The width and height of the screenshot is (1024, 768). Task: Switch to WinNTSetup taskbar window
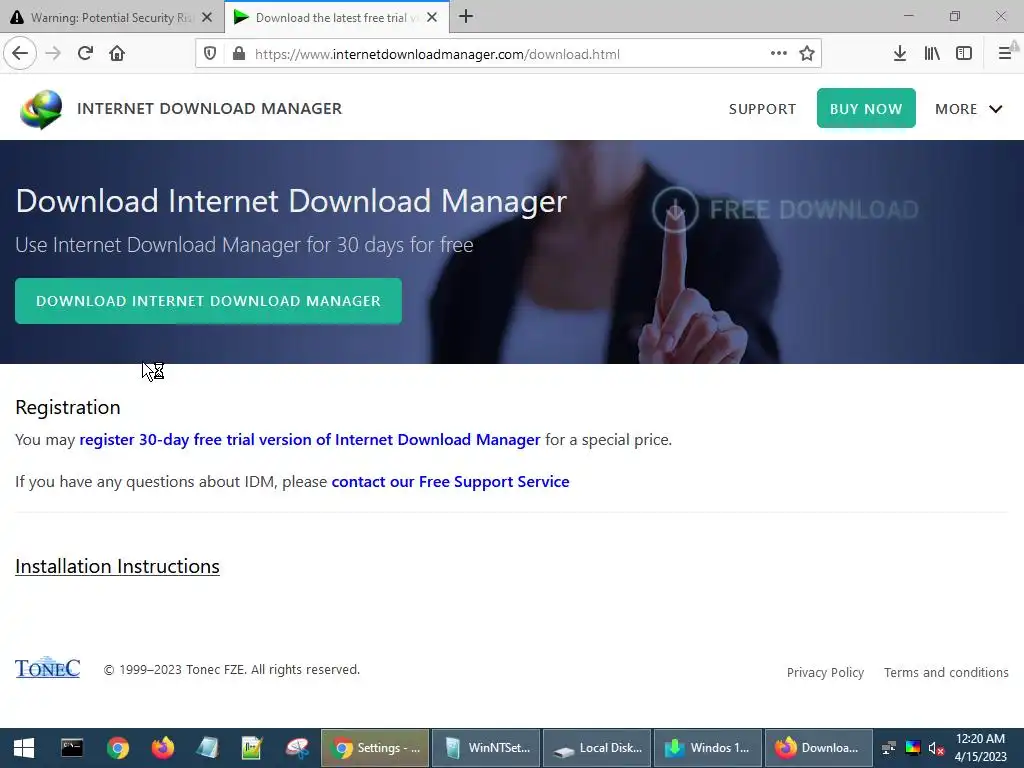[x=486, y=748]
